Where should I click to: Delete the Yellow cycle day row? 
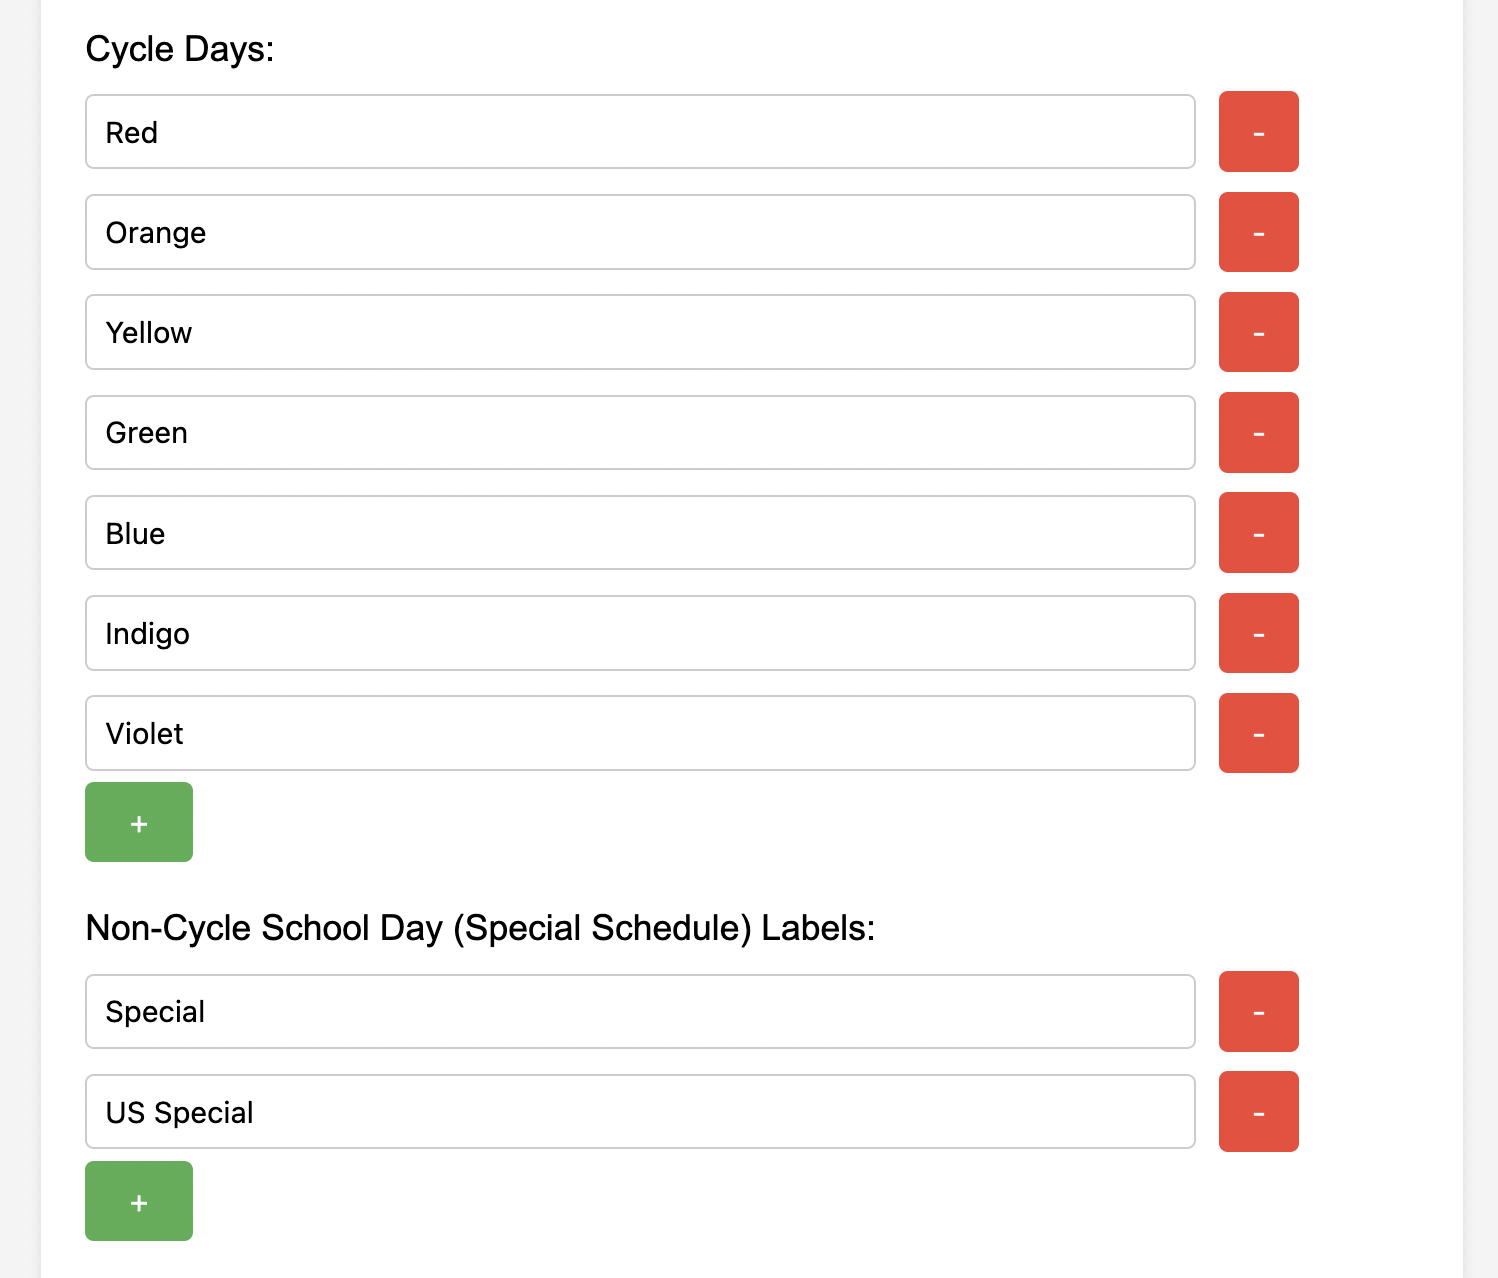point(1258,332)
